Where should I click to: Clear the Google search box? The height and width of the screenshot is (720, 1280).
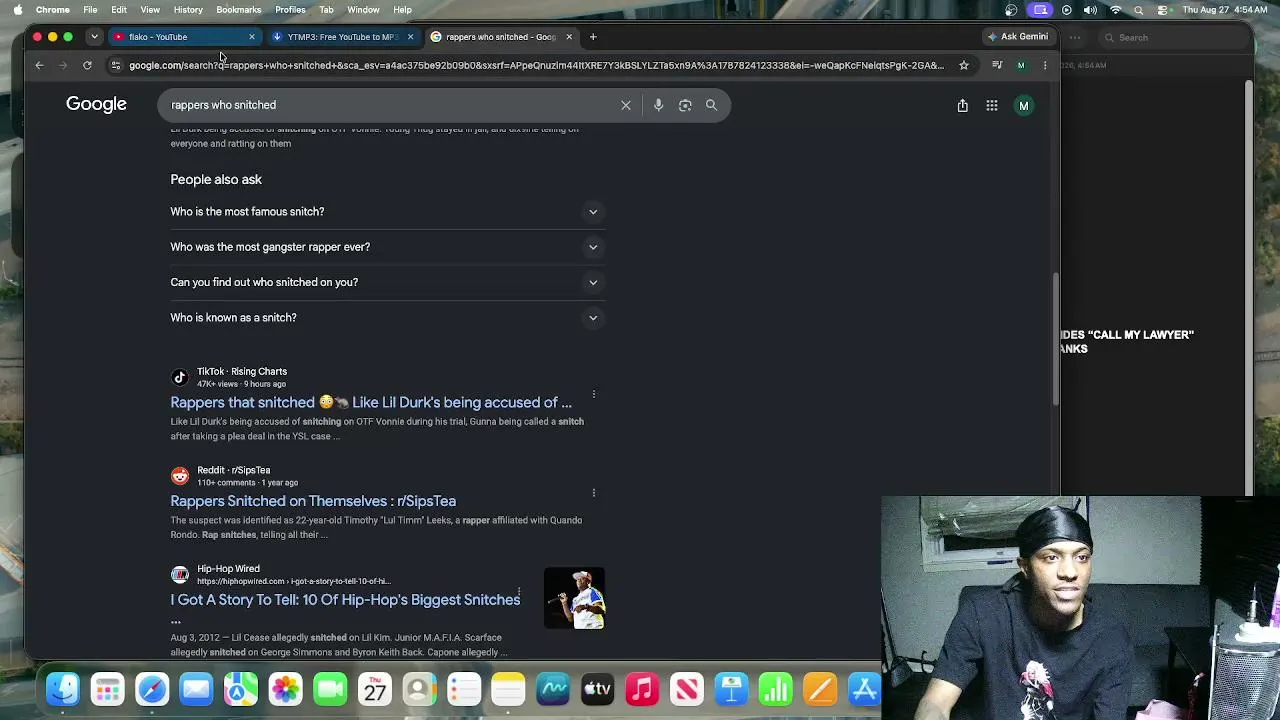coord(626,105)
